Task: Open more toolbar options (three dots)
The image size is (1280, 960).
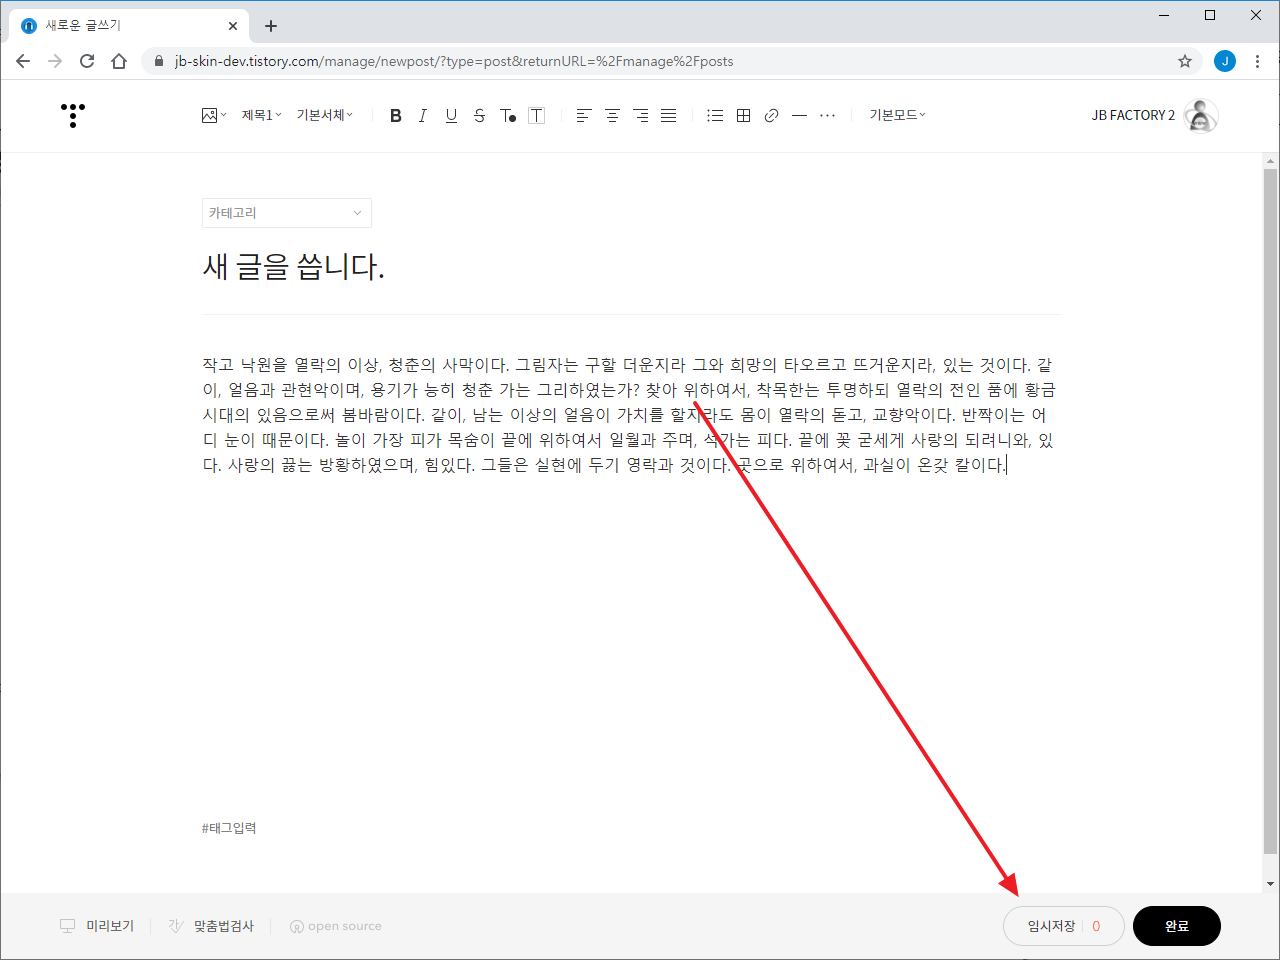Action: [x=827, y=116]
